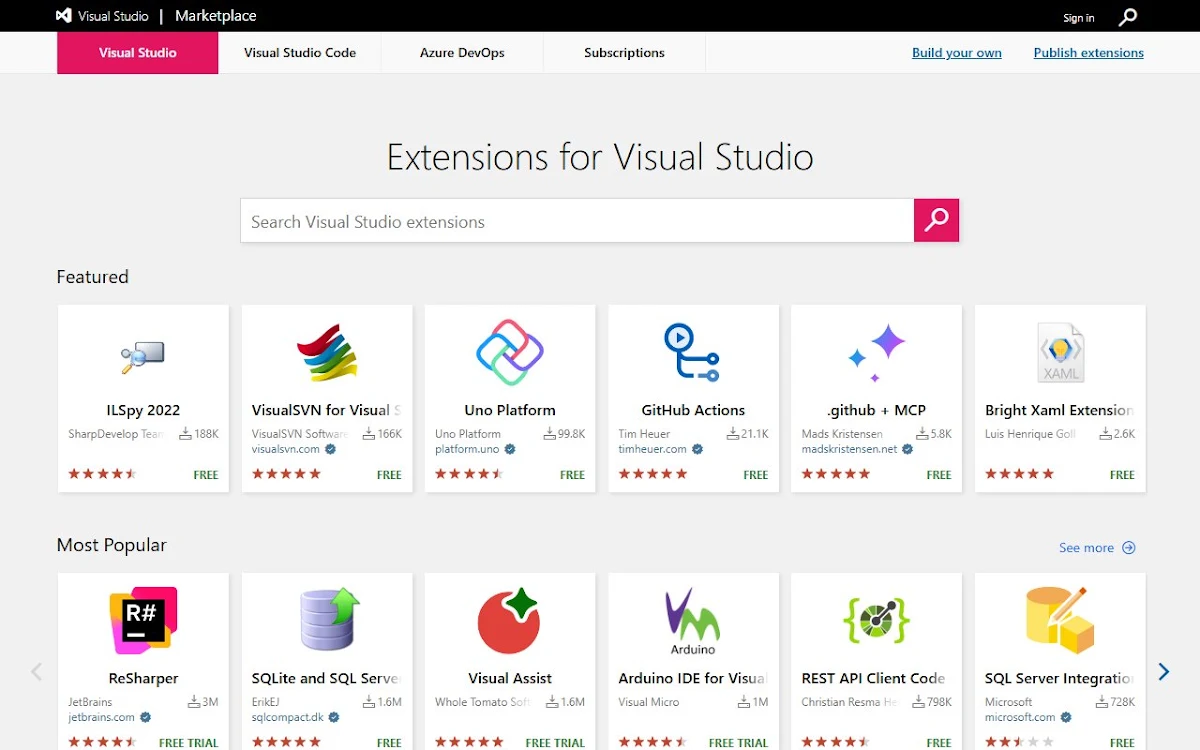This screenshot has width=1200, height=750.
Task: Click the Featured section heading
Action: click(x=92, y=277)
